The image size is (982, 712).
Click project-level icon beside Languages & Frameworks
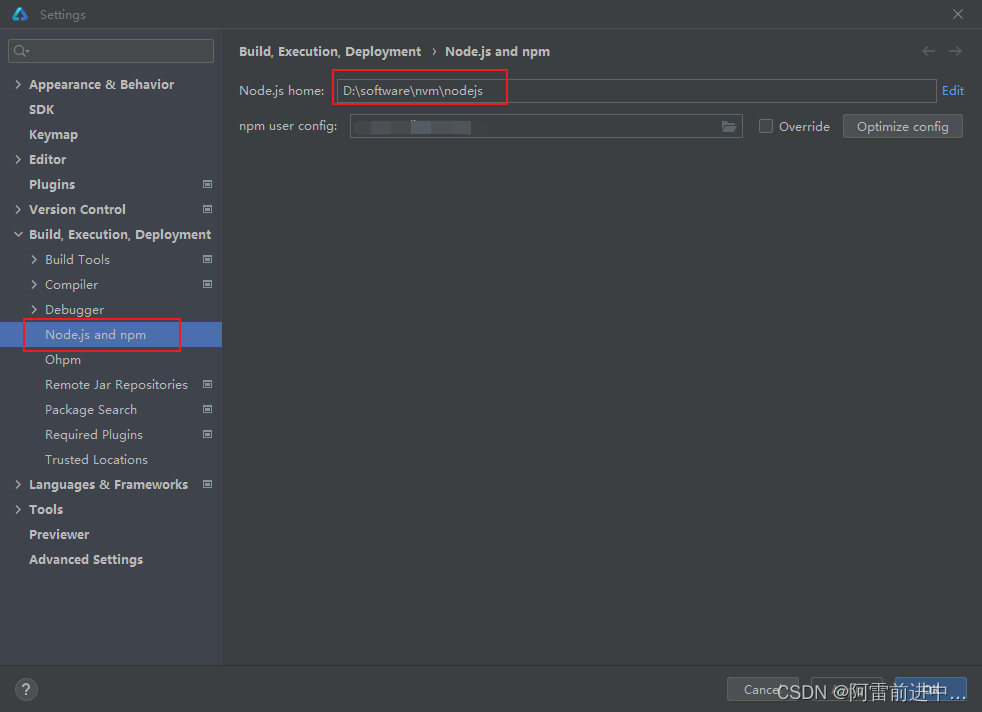point(207,485)
